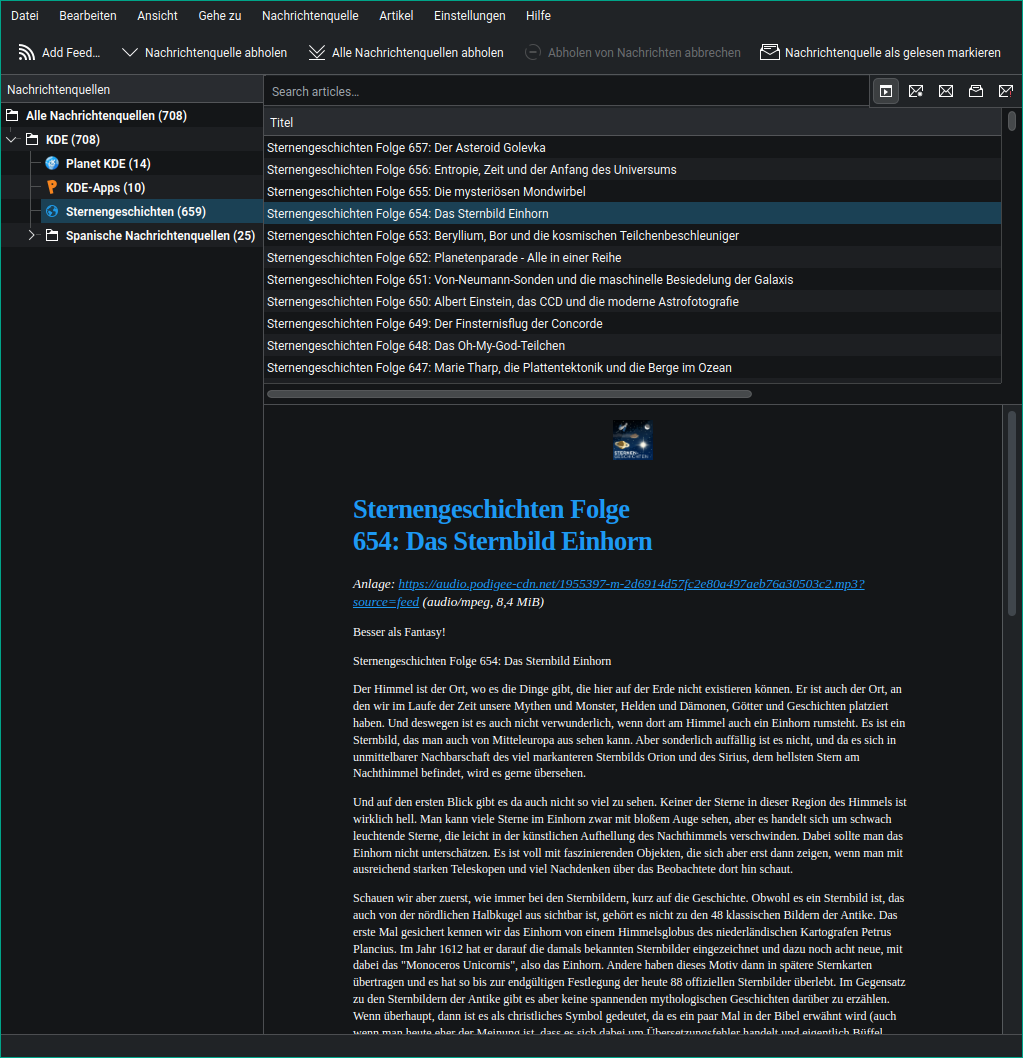Open the Nachrichtenquelle menu

click(310, 16)
